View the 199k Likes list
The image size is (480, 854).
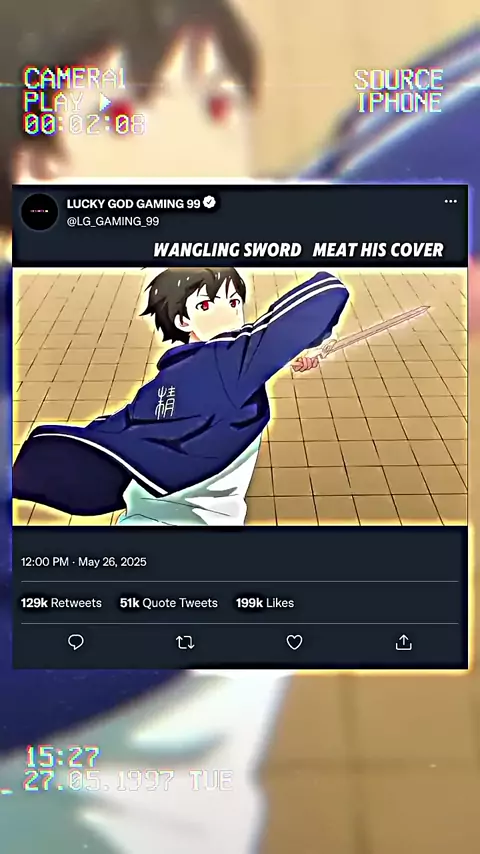coord(265,603)
